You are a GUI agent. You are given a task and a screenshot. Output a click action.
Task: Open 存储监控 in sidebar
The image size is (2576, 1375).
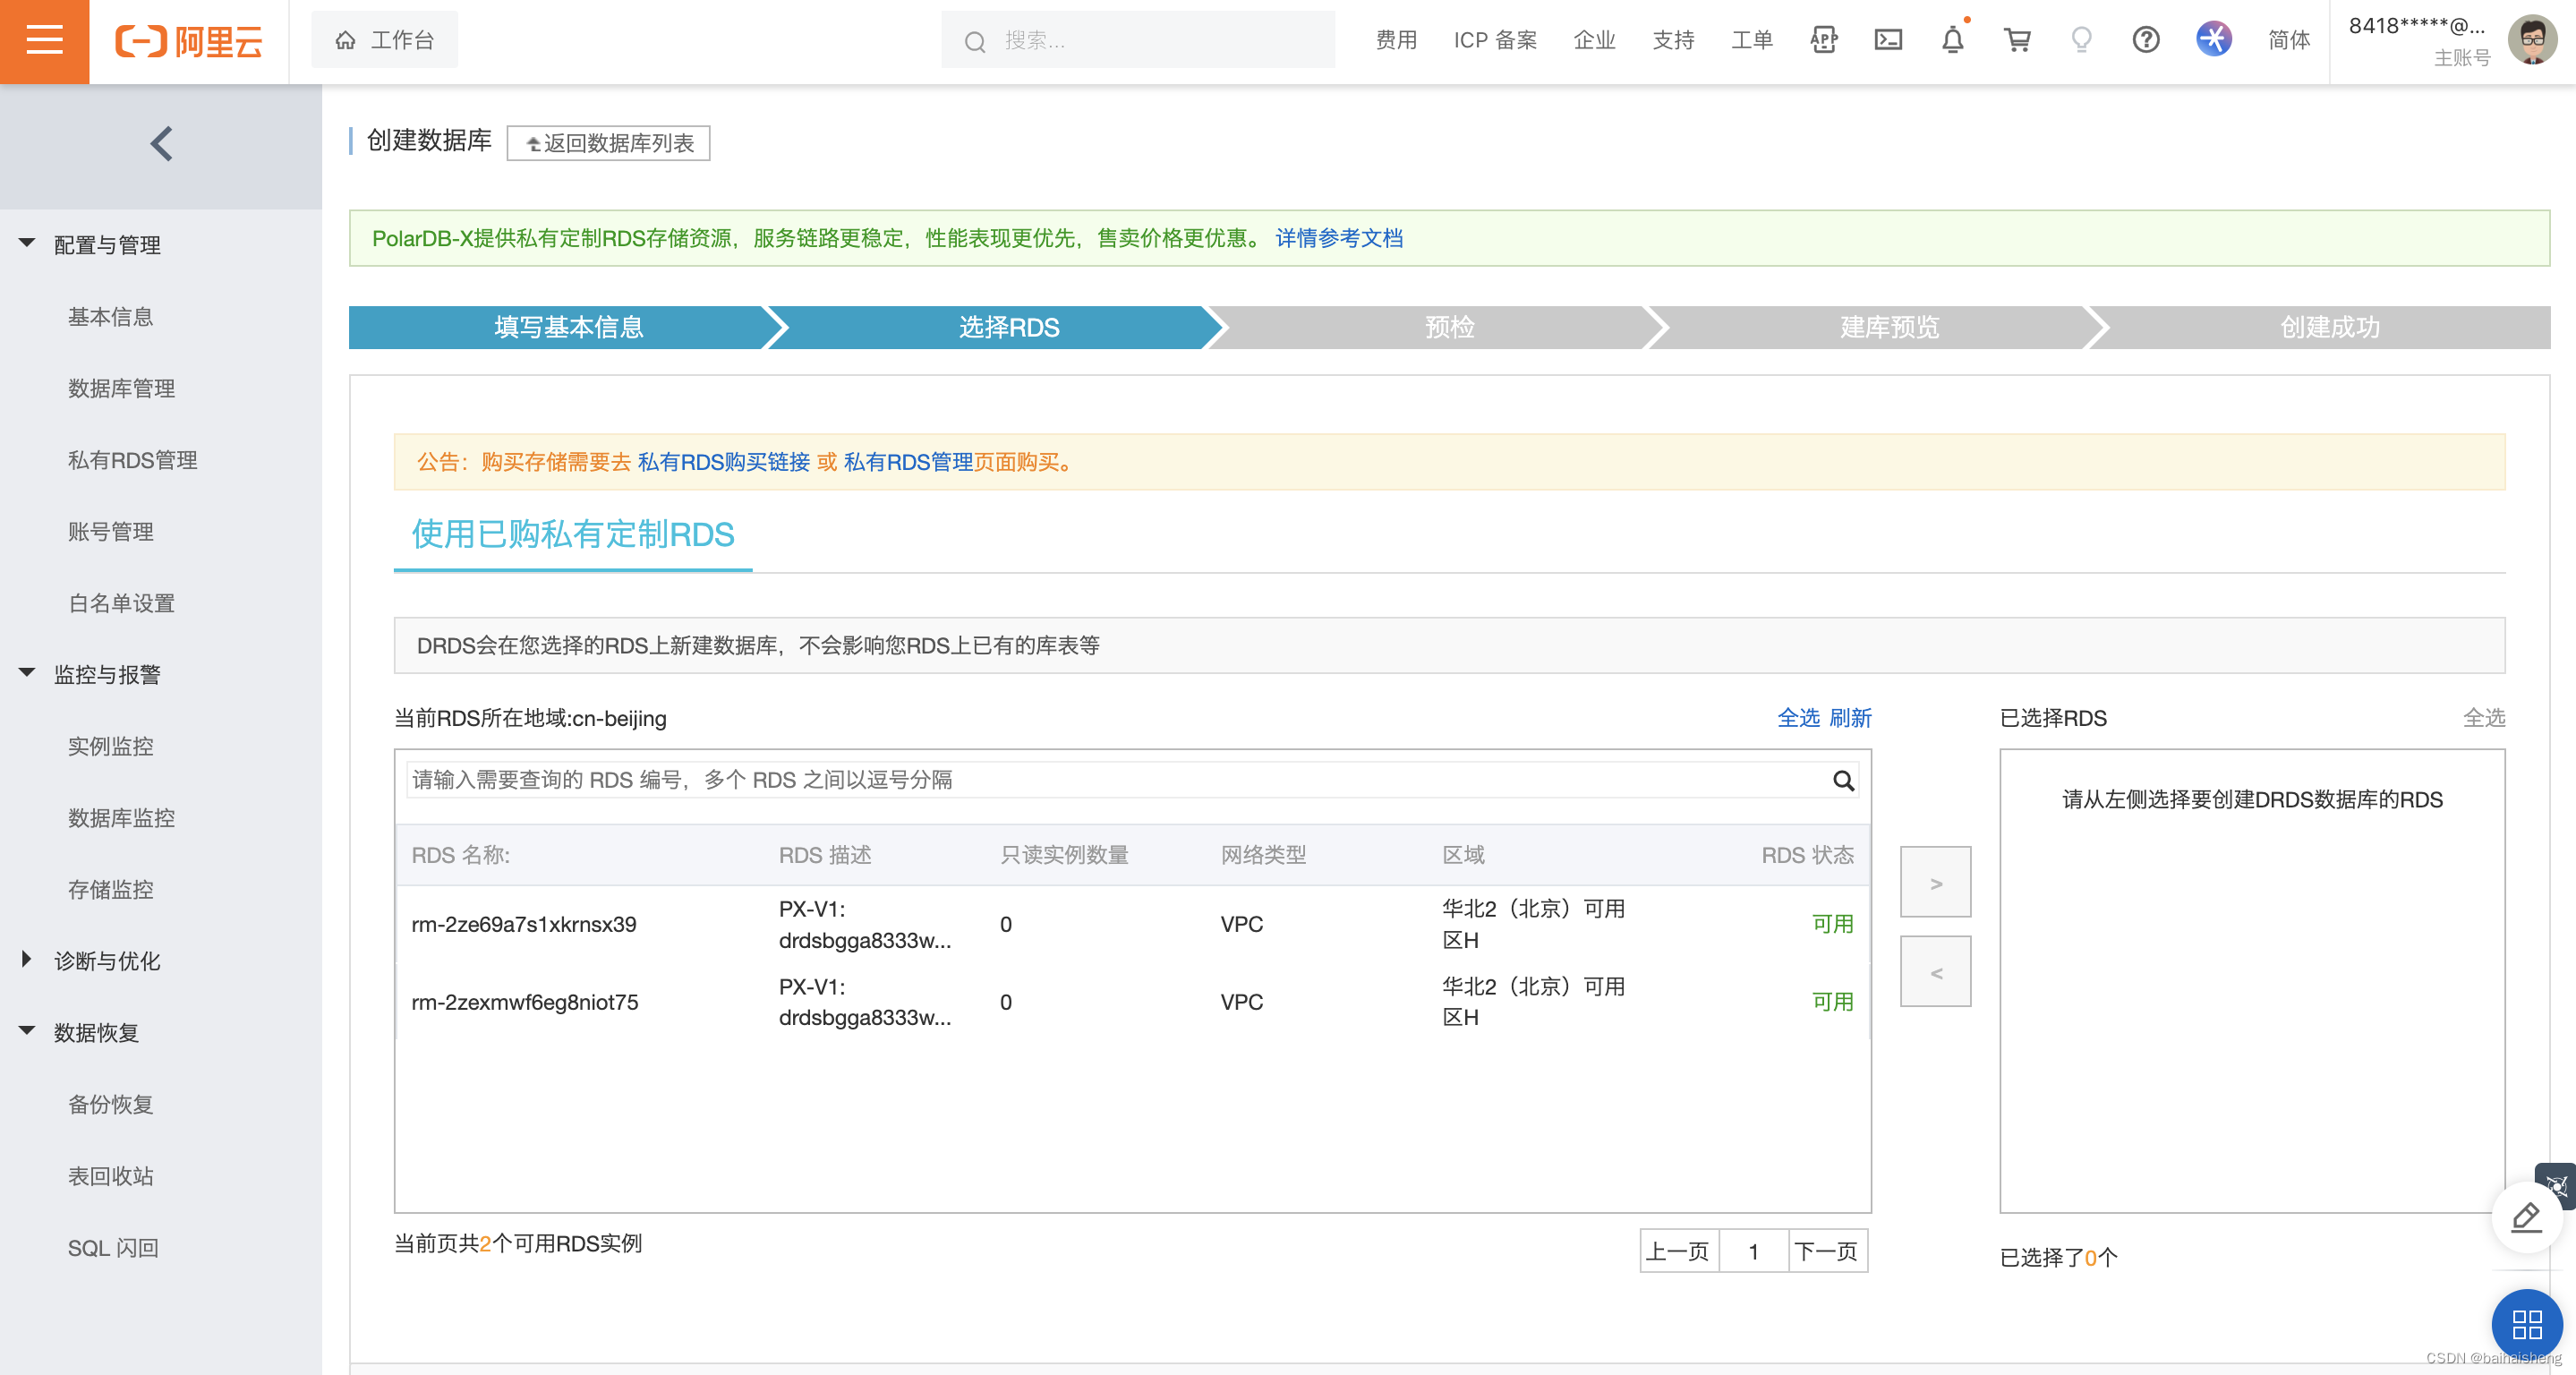(110, 889)
